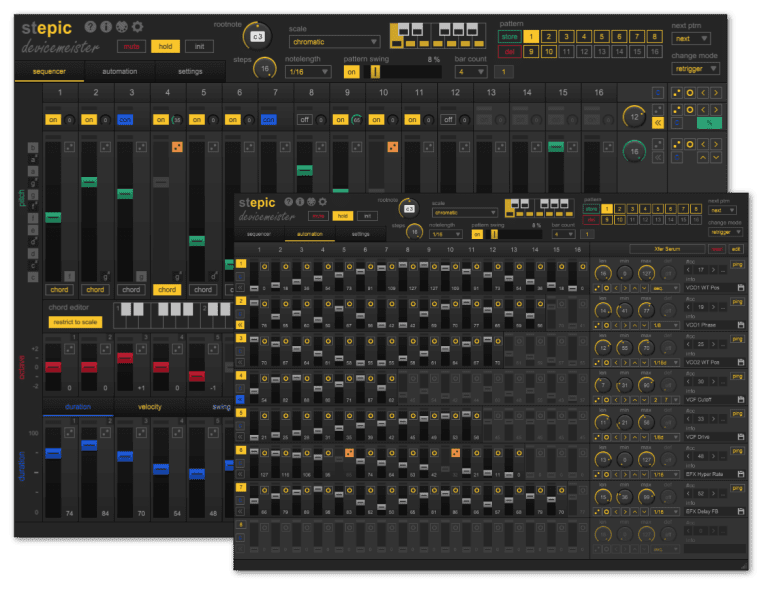This screenshot has width=768, height=591.
Task: Open lane 2 rate 1/8 dropdown
Action: tap(665, 326)
